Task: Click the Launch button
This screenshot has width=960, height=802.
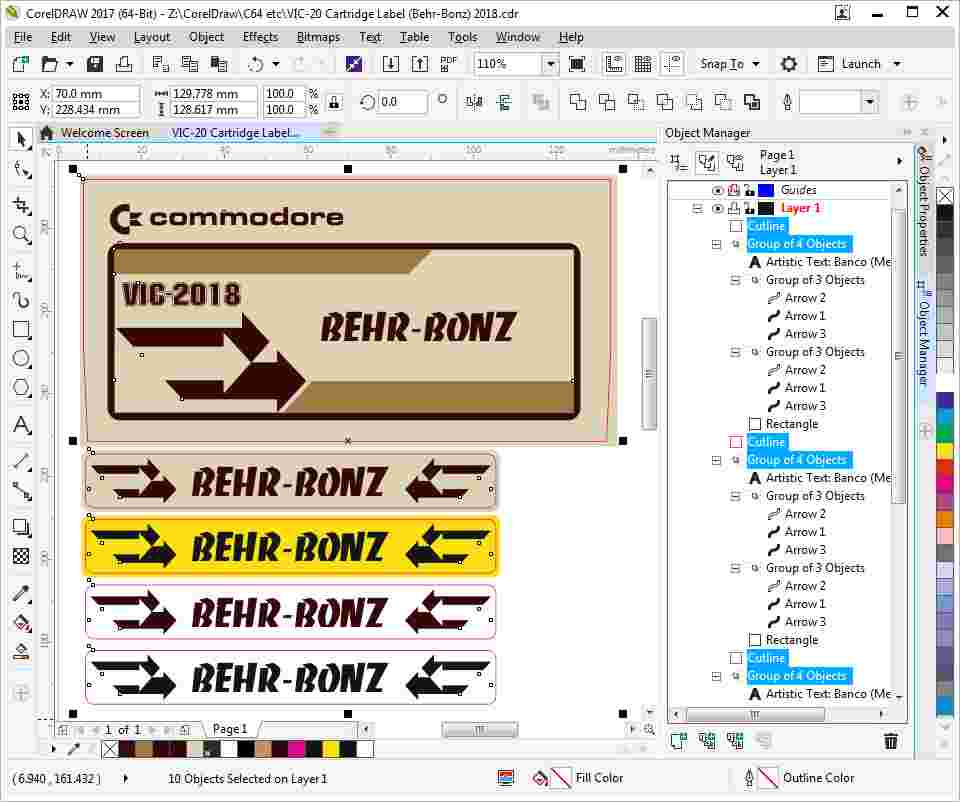Action: click(x=852, y=64)
